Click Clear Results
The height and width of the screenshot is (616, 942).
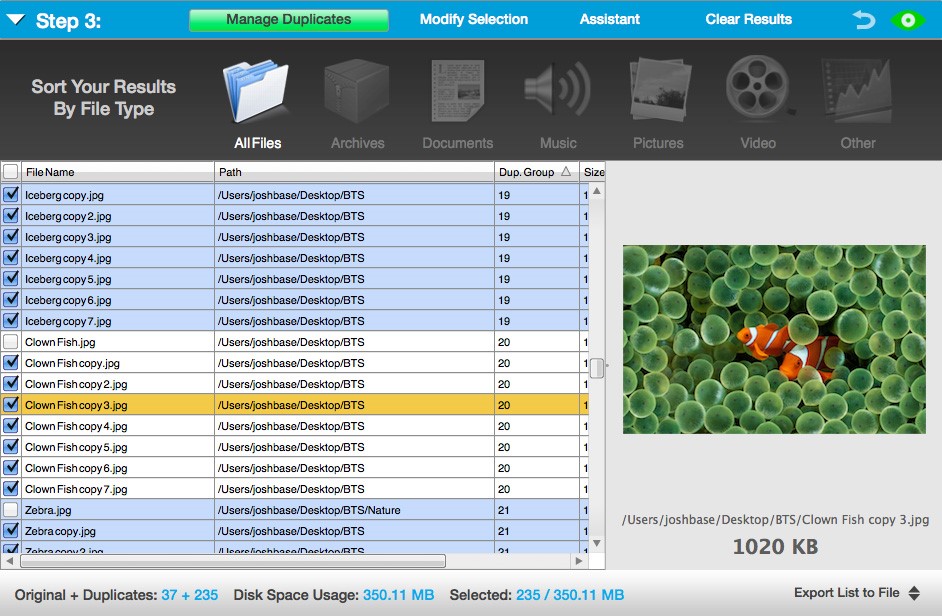748,18
